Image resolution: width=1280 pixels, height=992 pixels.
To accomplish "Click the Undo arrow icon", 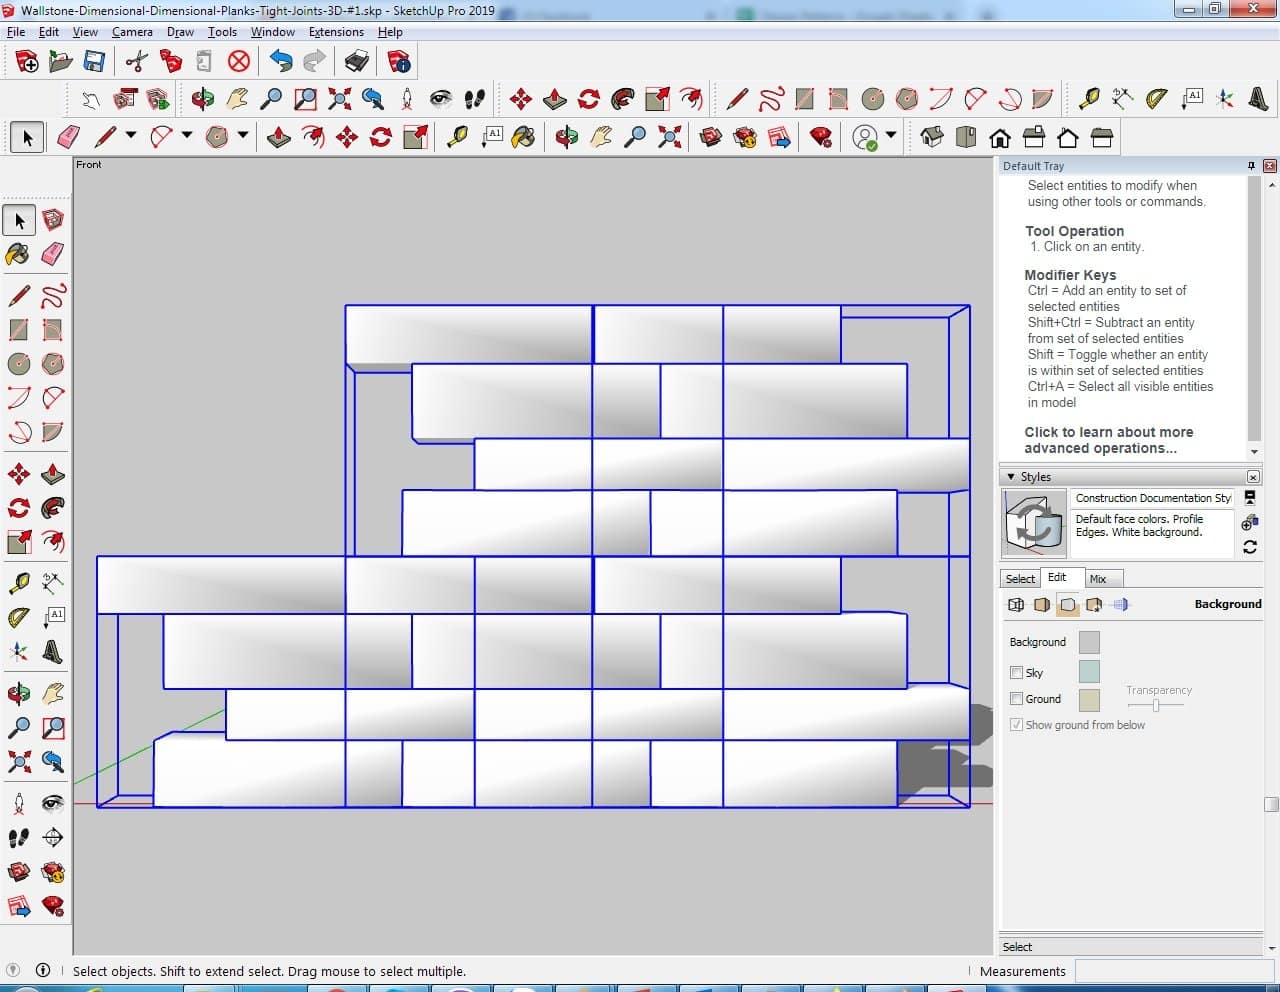I will 281,62.
